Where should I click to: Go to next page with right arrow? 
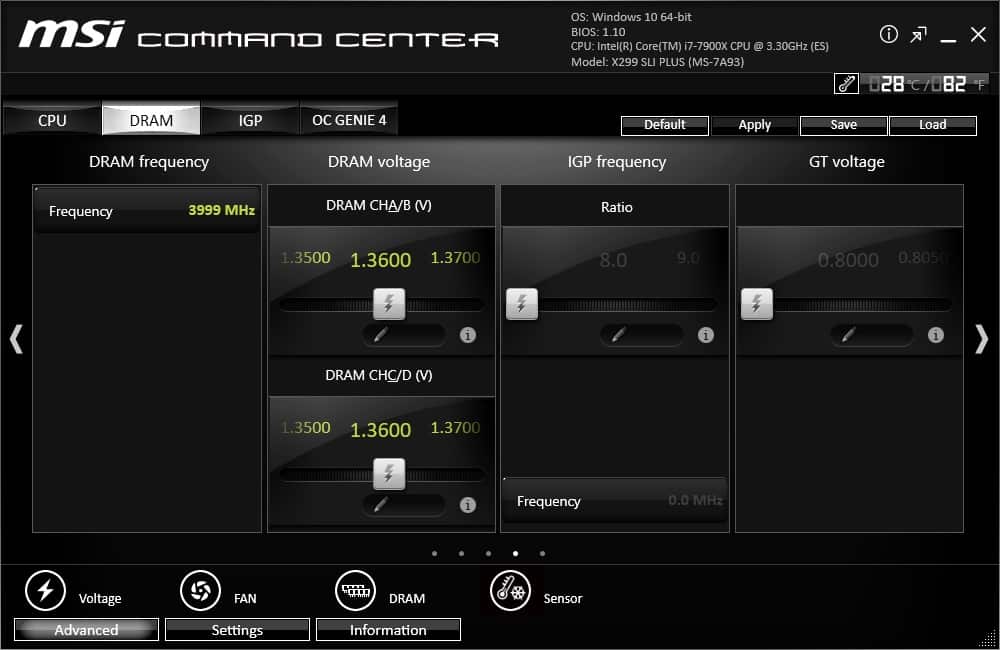tap(982, 339)
